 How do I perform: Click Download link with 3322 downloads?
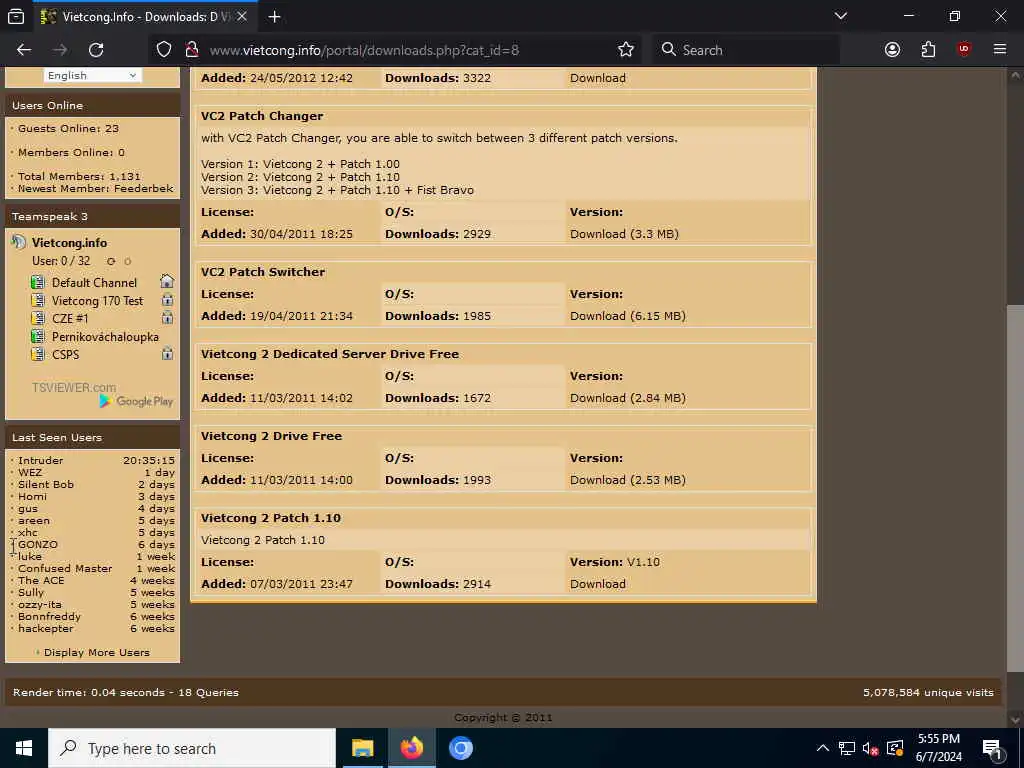tap(598, 78)
